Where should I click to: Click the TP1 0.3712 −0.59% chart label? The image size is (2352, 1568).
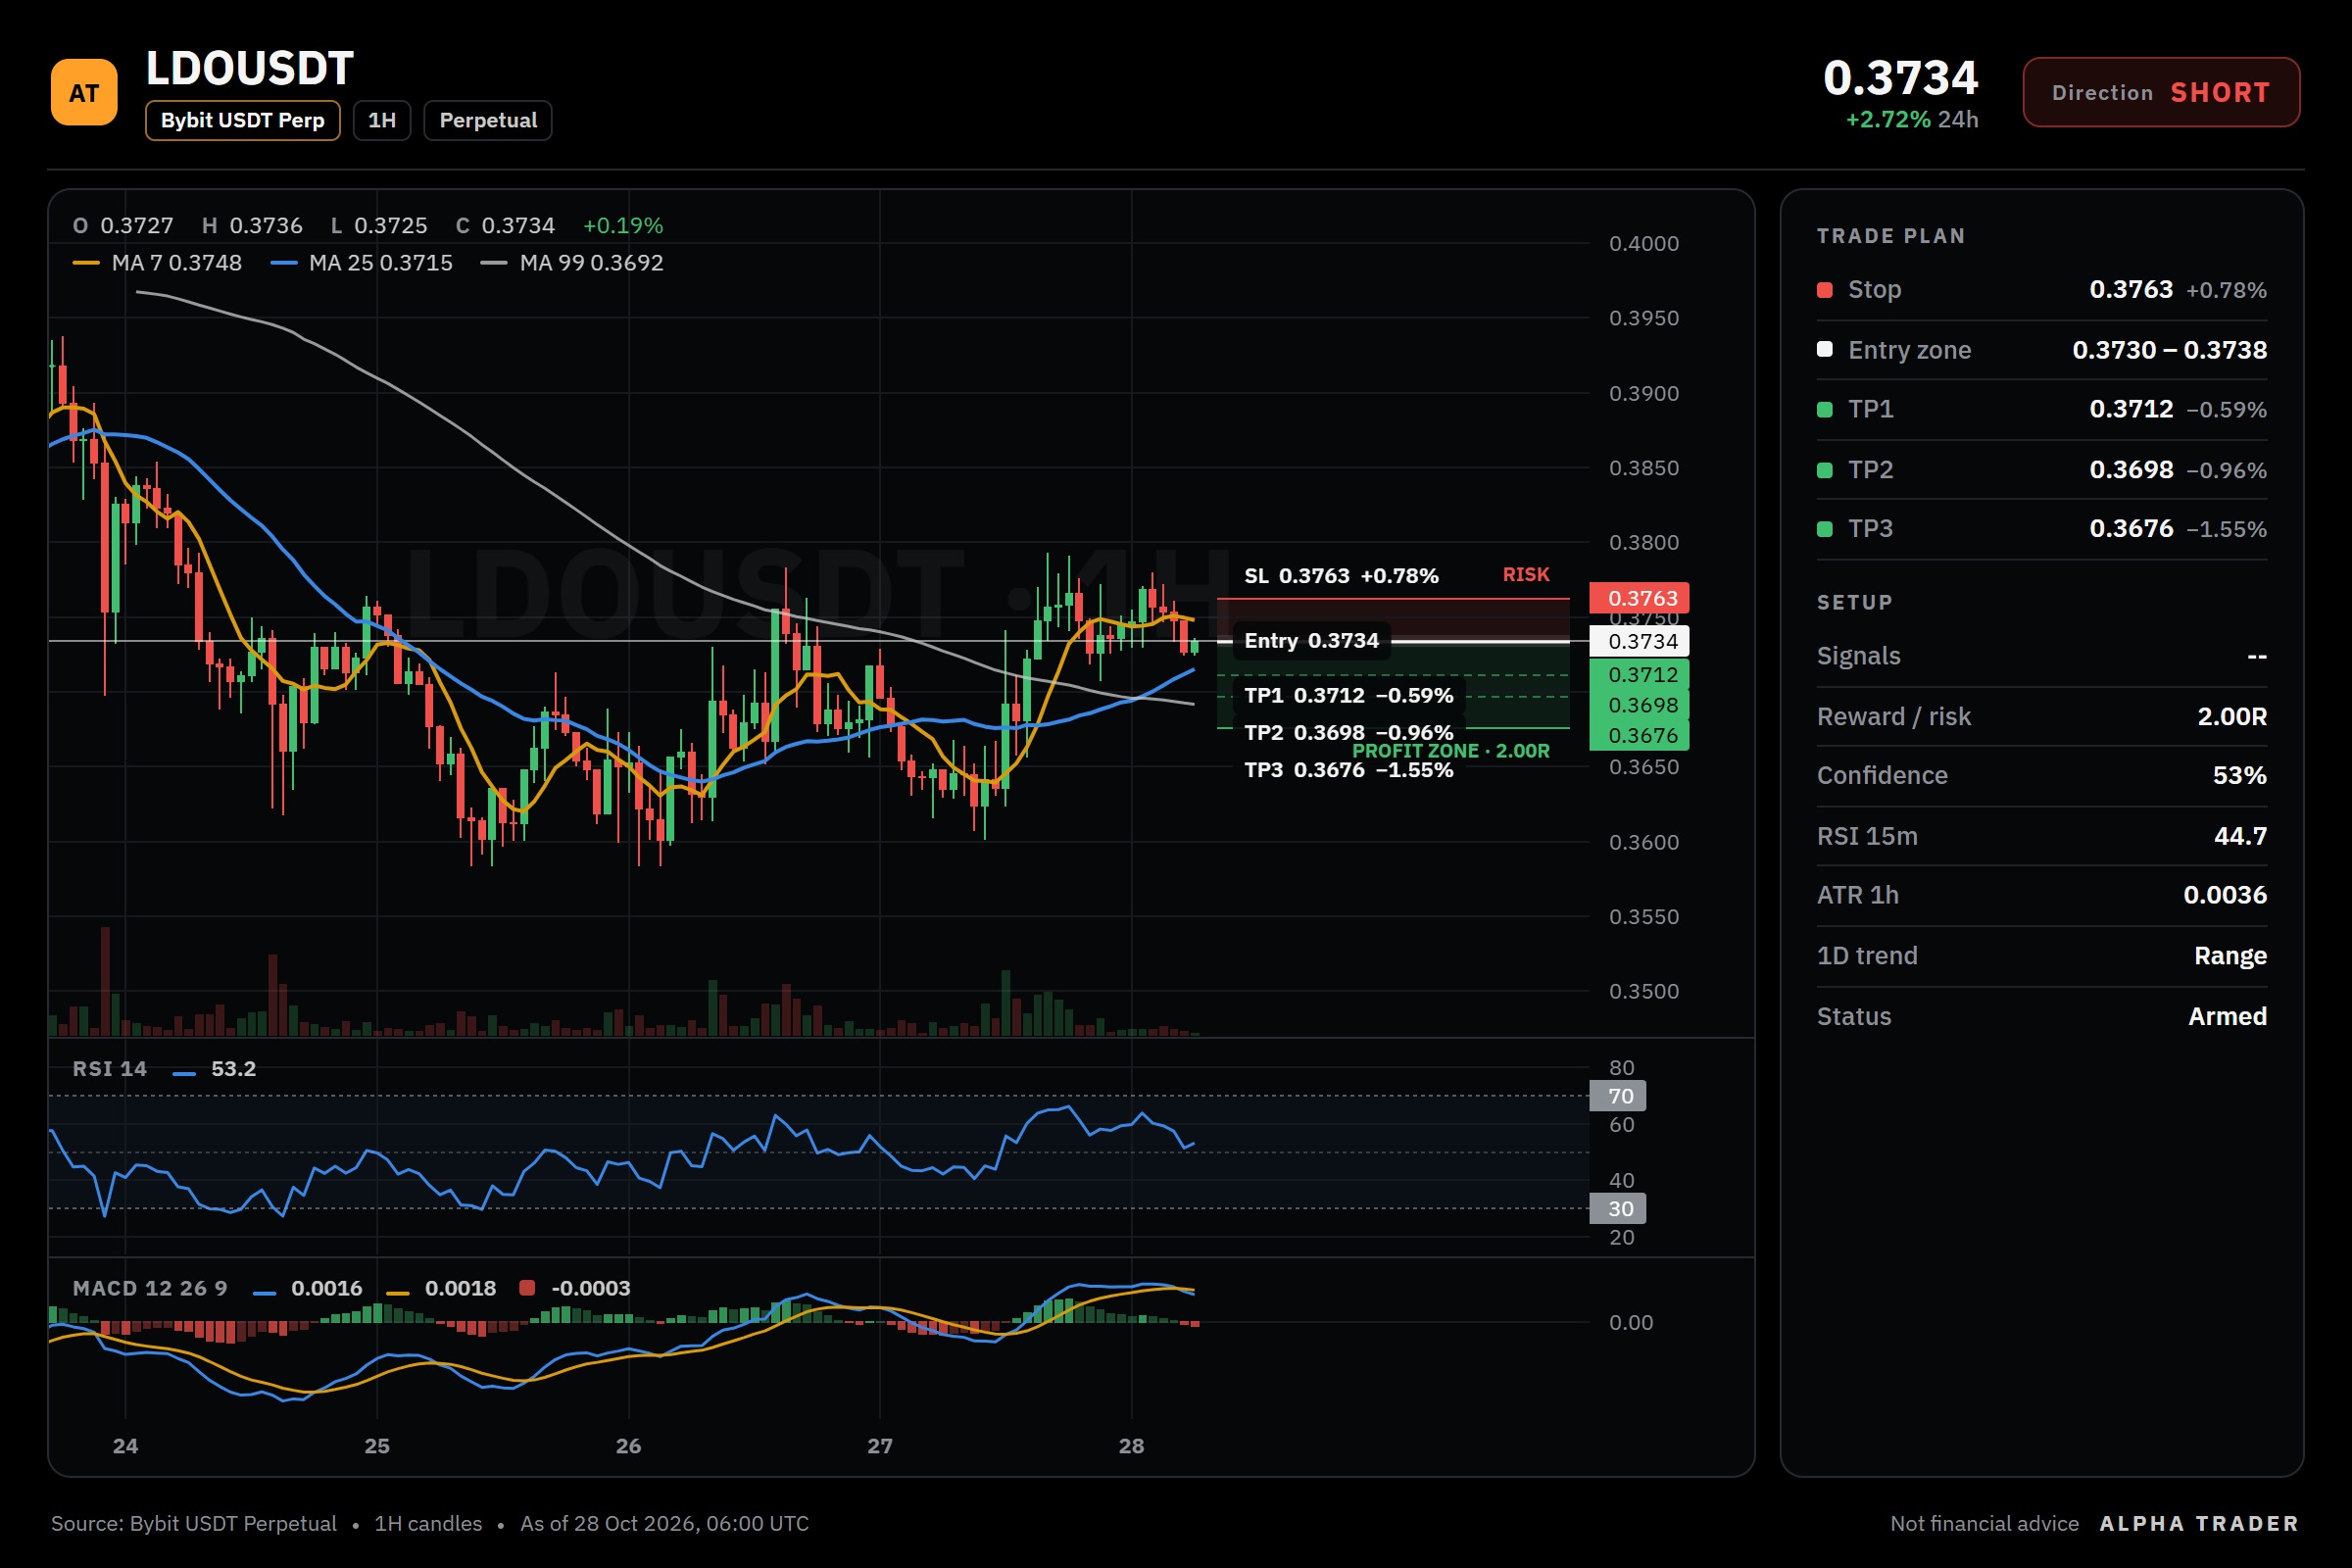point(1348,696)
